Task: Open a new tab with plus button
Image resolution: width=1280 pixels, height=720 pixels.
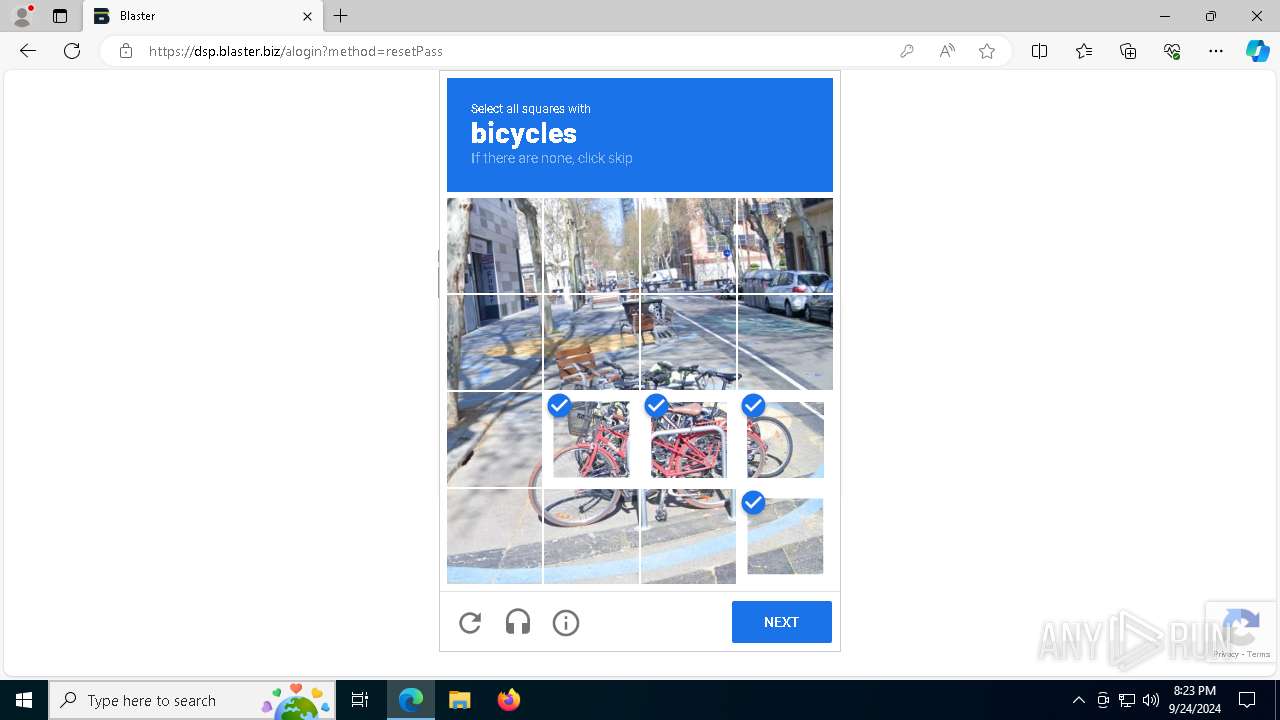Action: tap(341, 16)
